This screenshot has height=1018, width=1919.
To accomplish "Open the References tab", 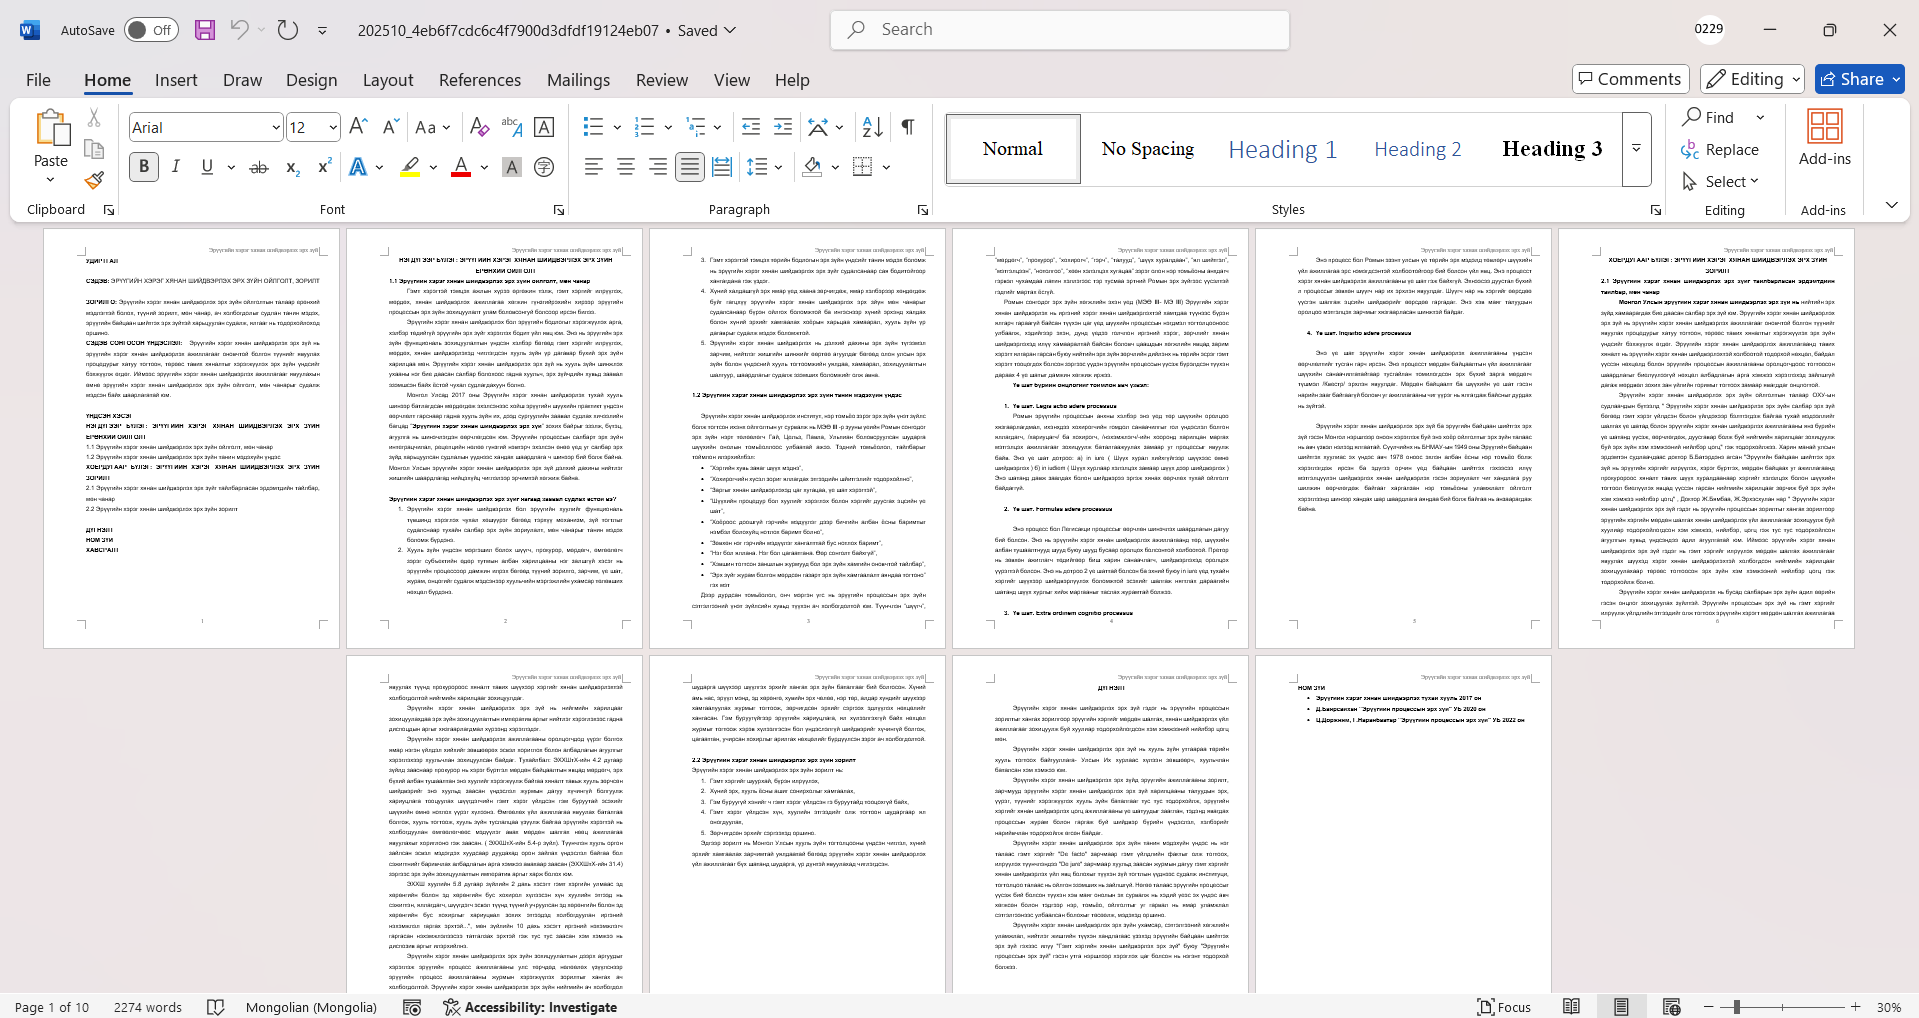I will coord(479,80).
